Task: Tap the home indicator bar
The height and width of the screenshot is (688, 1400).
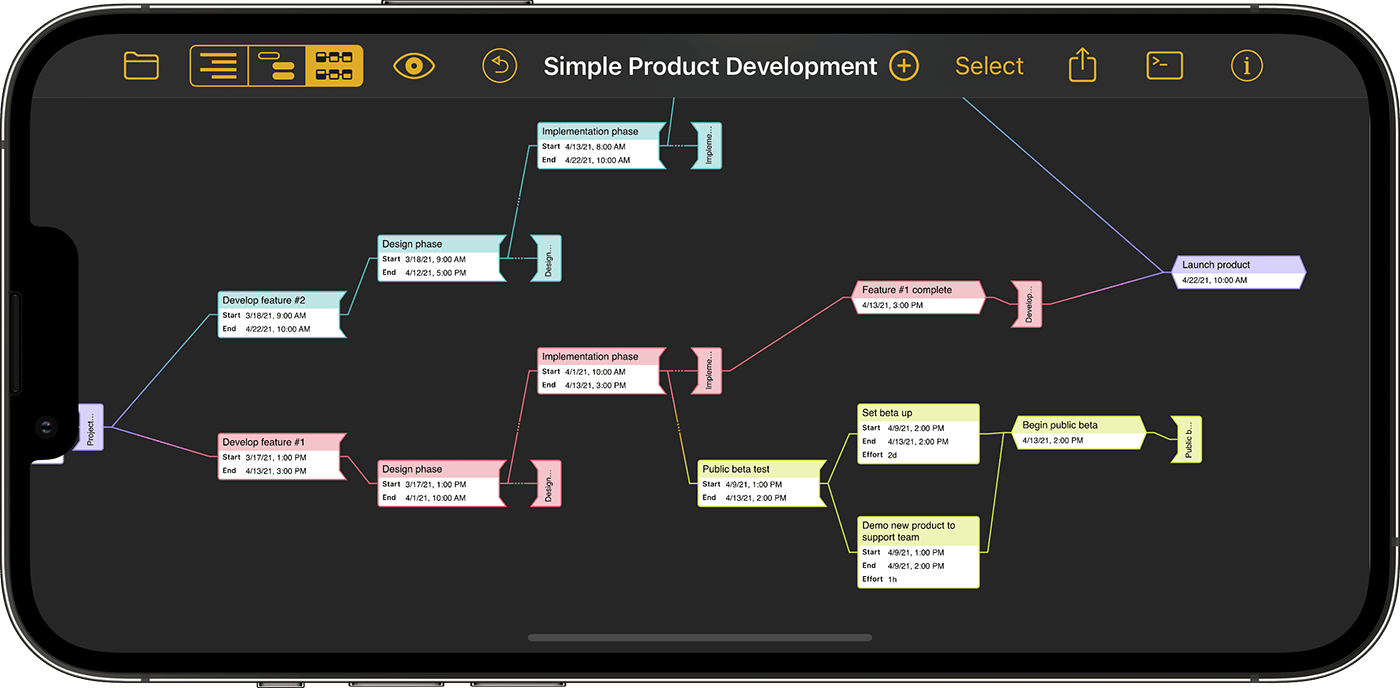Action: [700, 637]
